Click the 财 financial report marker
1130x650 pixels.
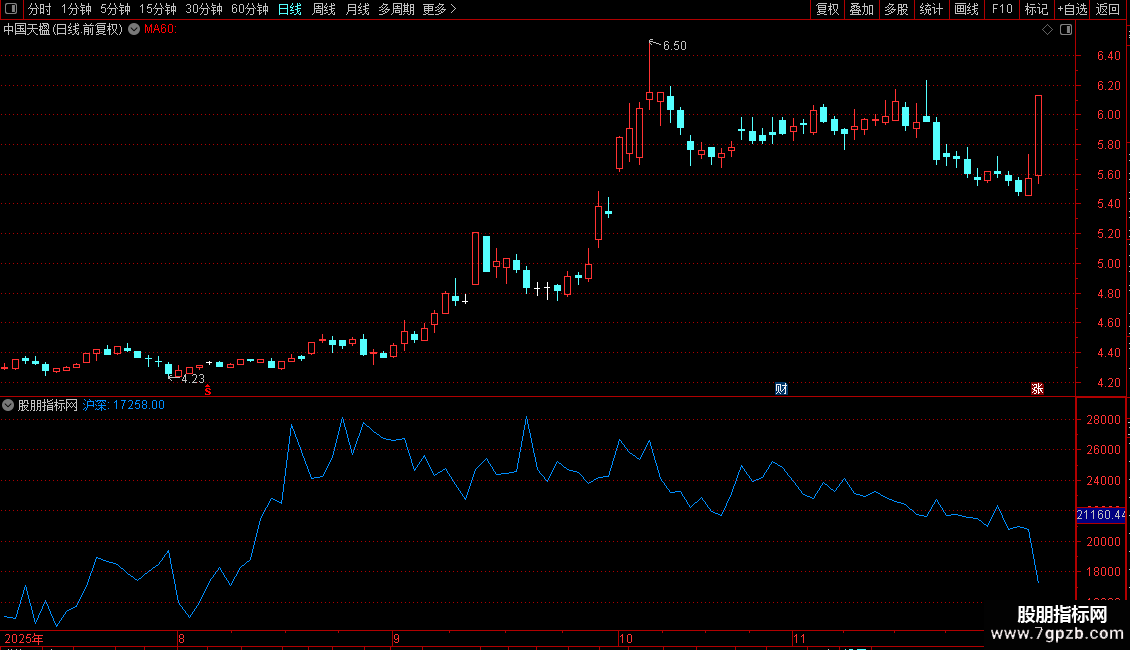click(x=781, y=389)
